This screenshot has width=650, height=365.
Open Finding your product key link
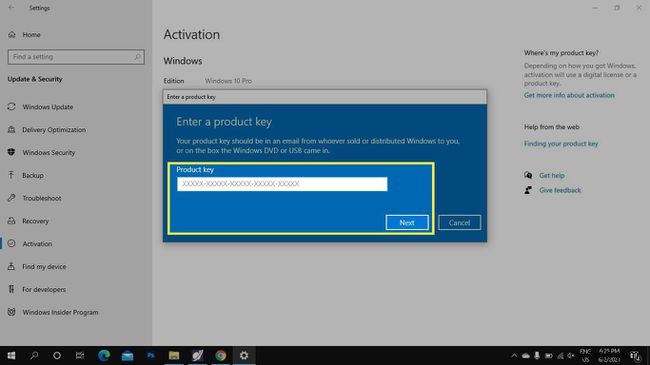(x=561, y=144)
